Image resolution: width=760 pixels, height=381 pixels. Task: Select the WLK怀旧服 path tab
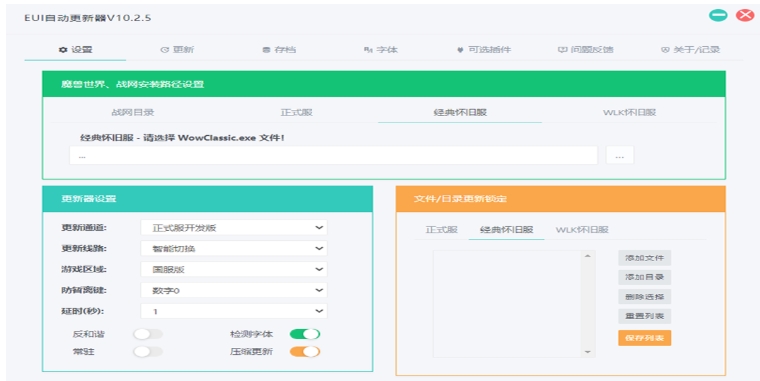click(629, 112)
